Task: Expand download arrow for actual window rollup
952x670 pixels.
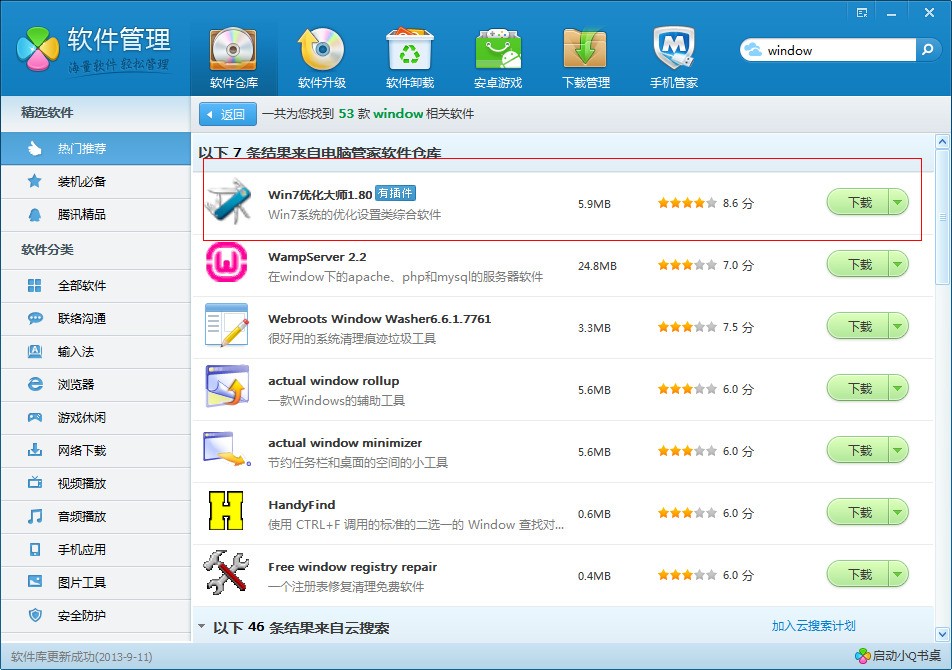Action: tap(899, 388)
